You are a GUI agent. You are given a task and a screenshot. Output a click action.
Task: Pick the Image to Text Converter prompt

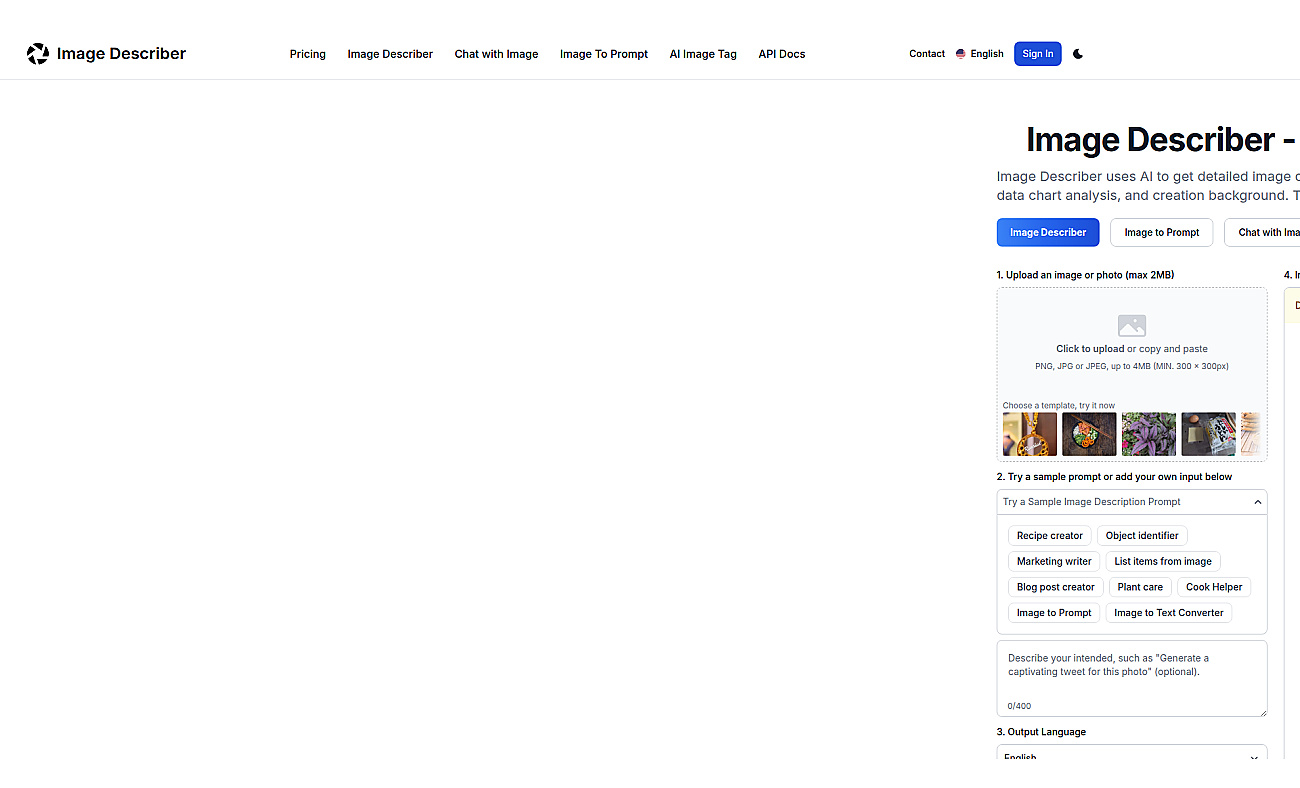coord(1169,613)
